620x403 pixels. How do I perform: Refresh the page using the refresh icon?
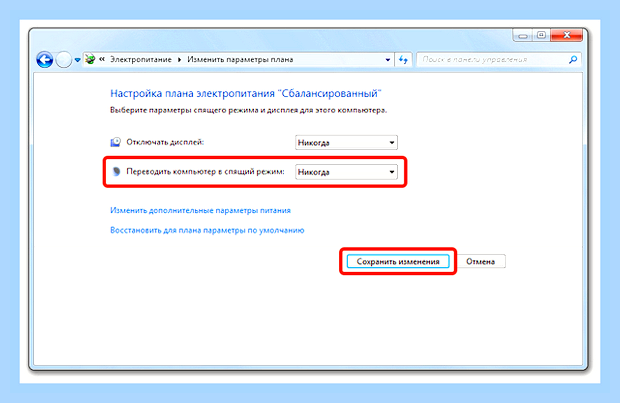click(x=403, y=60)
